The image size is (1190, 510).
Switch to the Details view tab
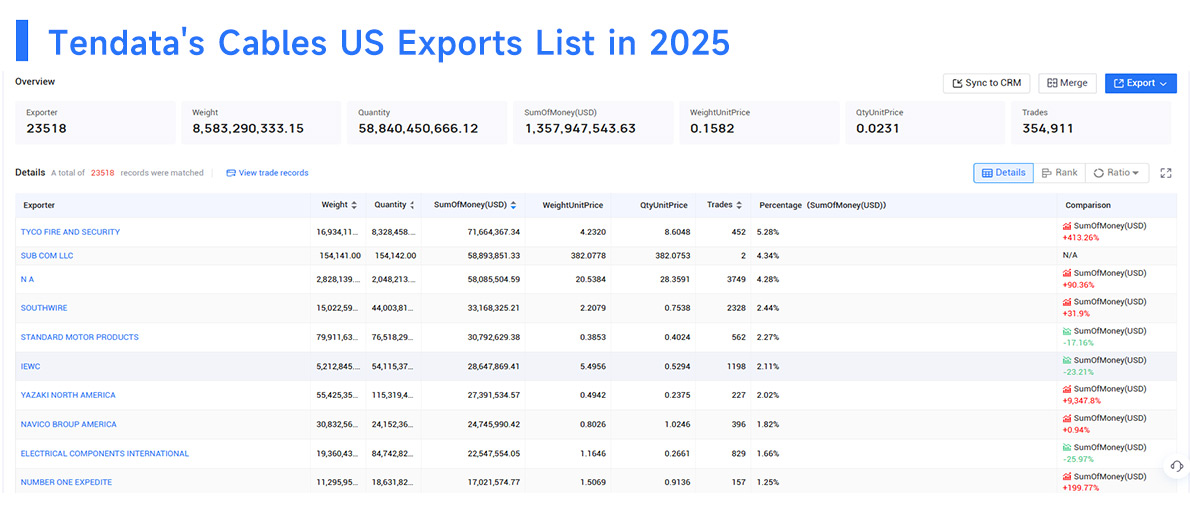point(1003,173)
